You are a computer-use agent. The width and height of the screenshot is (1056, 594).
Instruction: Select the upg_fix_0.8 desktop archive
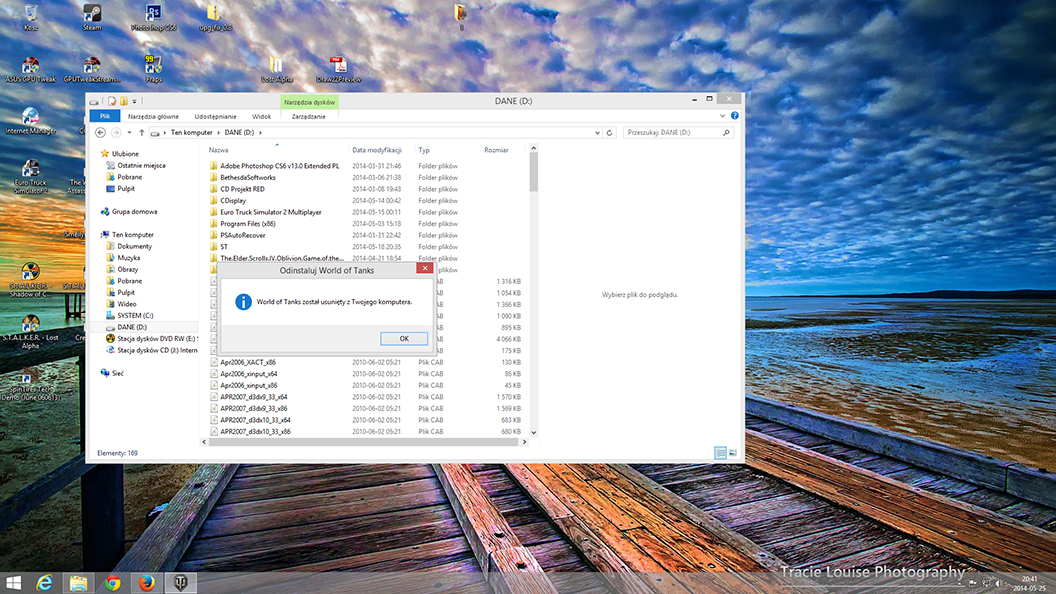[215, 18]
